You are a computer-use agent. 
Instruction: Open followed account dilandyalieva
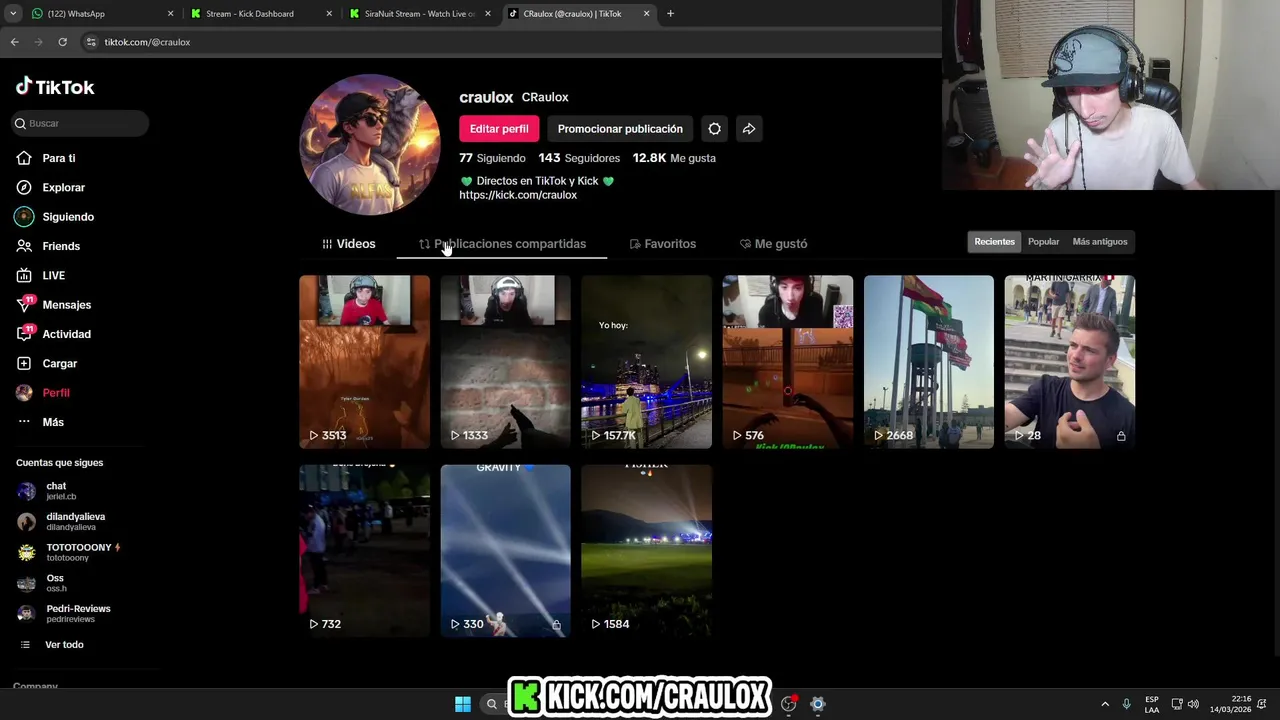point(62,522)
